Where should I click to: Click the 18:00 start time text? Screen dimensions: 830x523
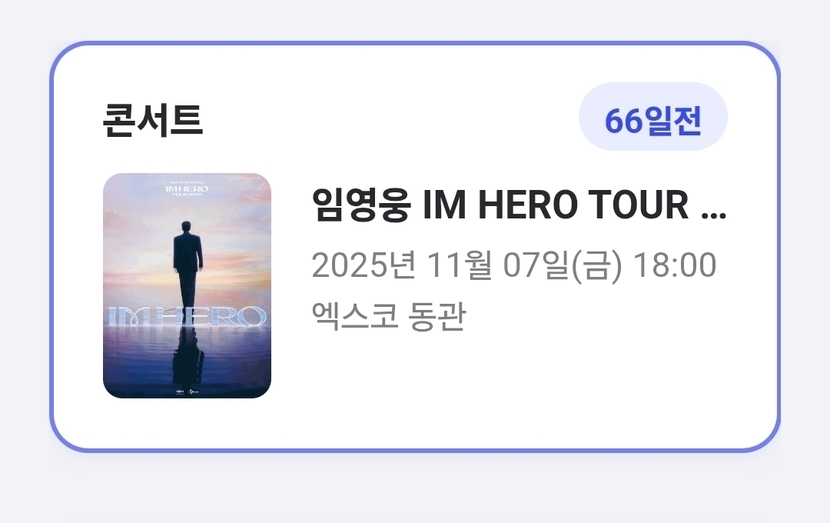coord(675,265)
